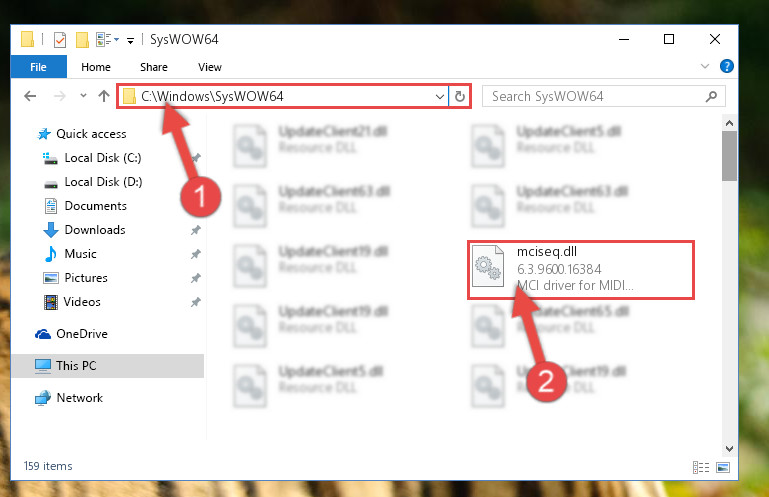Image resolution: width=769 pixels, height=497 pixels.
Task: Open the Help question mark icon
Action: point(726,66)
